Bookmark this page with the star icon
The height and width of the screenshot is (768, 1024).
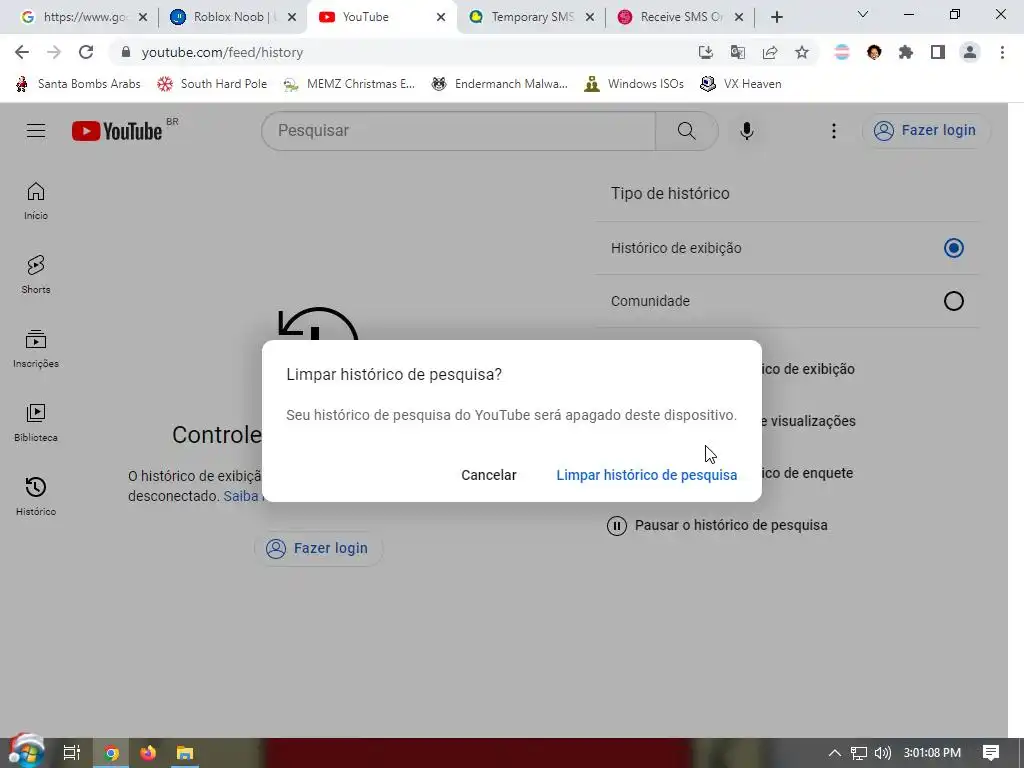click(802, 52)
